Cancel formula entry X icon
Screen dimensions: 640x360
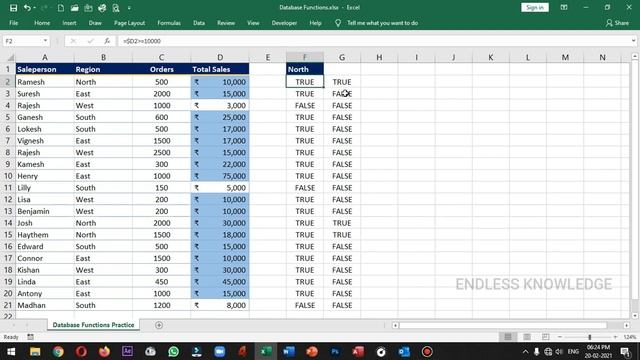tap(73, 41)
